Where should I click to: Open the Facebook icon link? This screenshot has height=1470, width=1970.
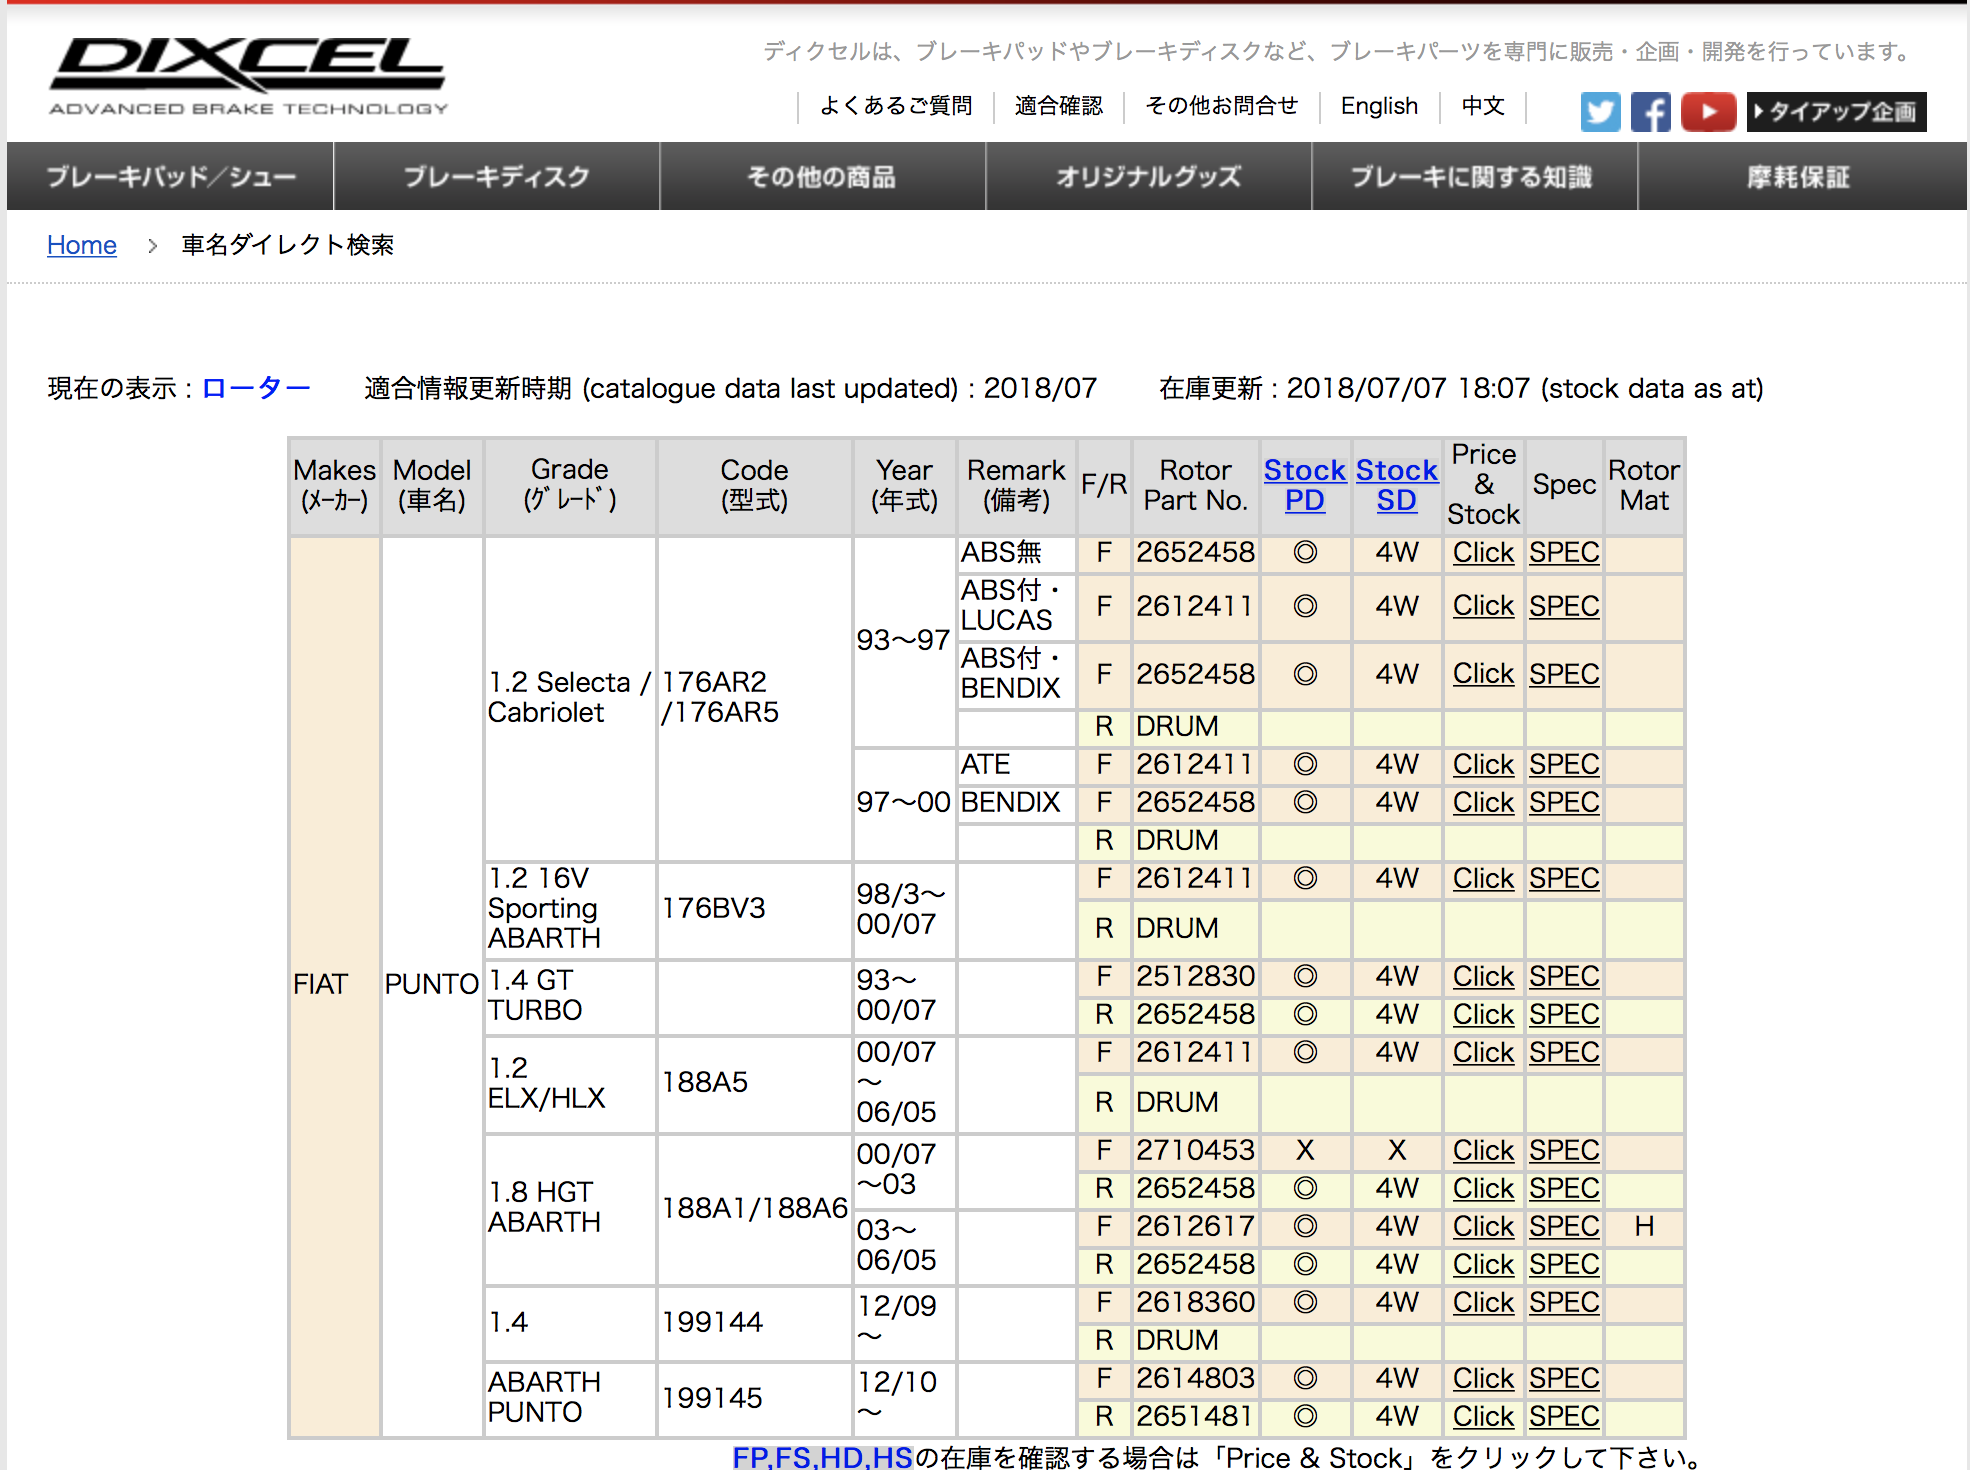click(x=1651, y=111)
